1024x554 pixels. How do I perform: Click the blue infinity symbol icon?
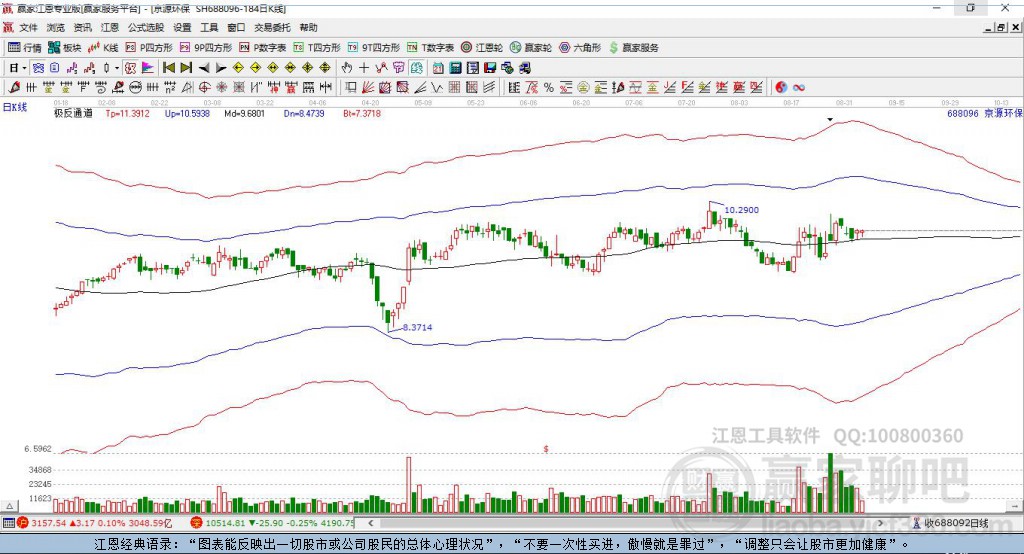[798, 87]
